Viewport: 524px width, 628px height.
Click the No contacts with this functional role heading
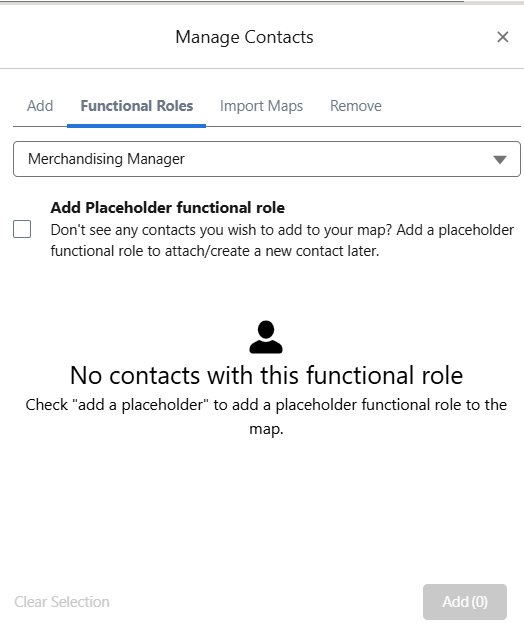(266, 375)
